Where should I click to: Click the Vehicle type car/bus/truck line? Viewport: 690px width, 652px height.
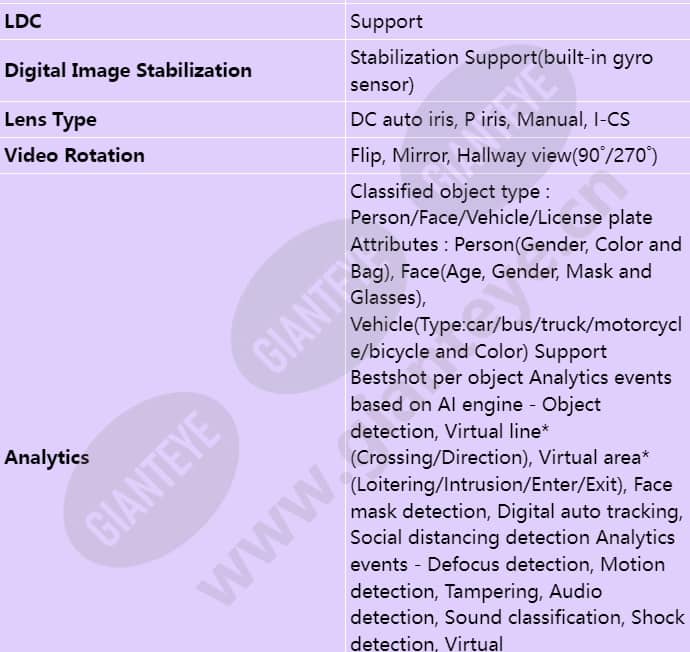516,325
